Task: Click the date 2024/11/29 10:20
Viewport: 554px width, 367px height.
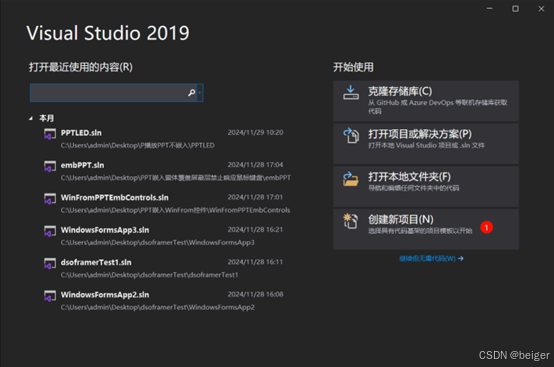Action: pos(255,132)
